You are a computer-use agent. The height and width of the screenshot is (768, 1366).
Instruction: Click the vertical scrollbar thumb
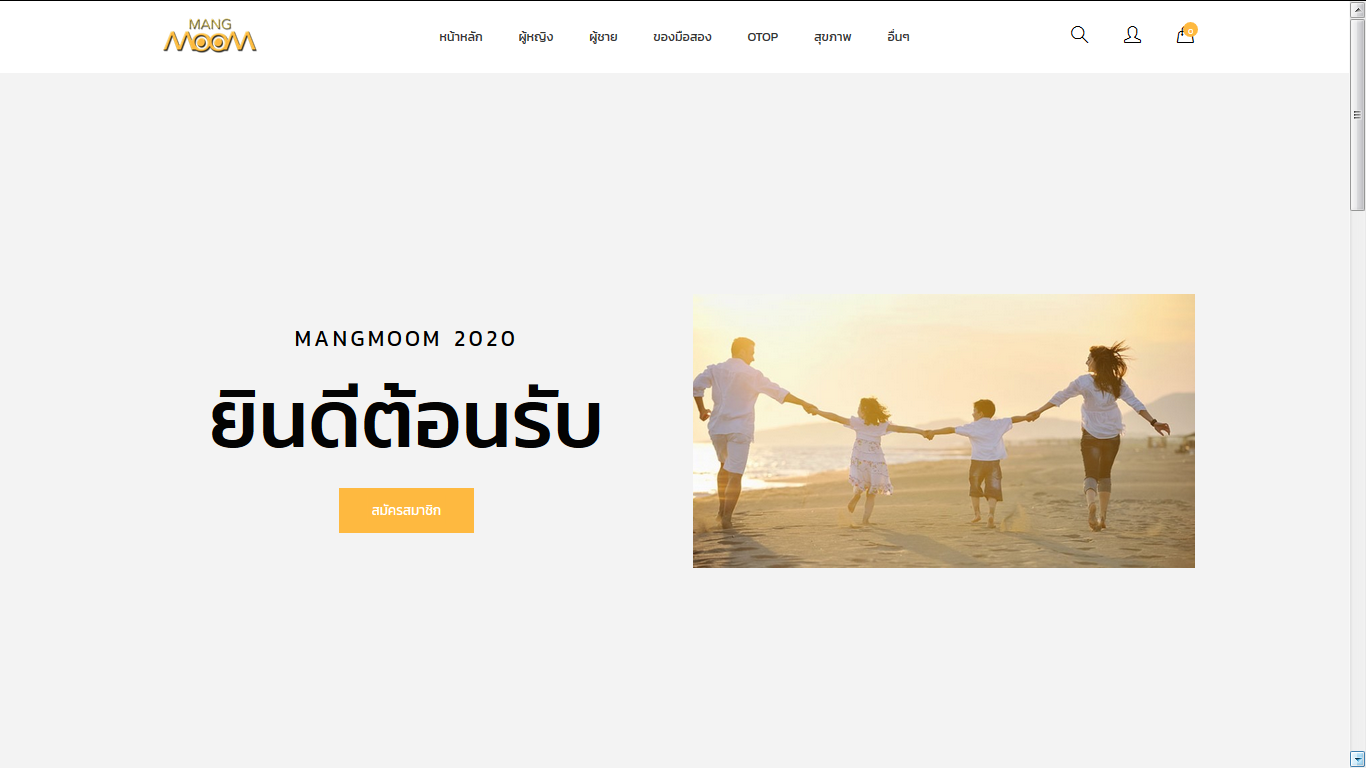click(1357, 114)
